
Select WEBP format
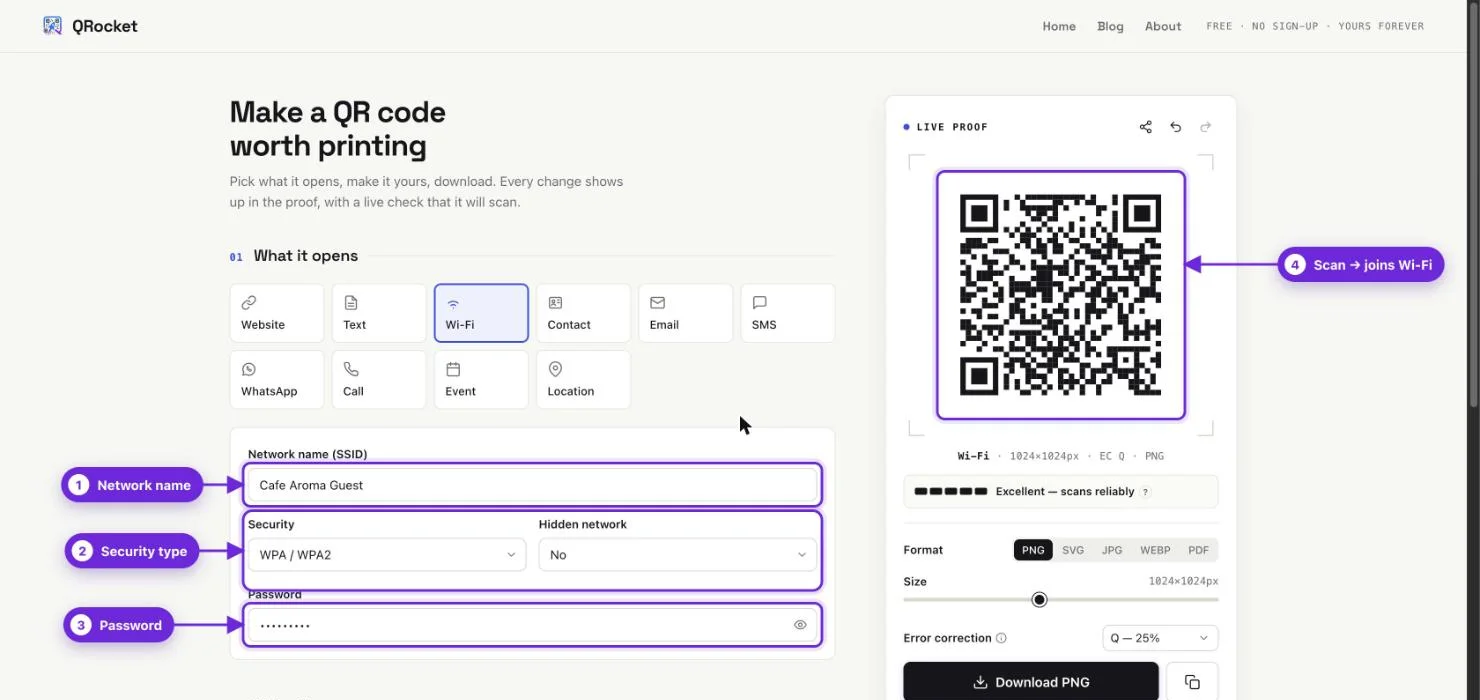[1155, 550]
